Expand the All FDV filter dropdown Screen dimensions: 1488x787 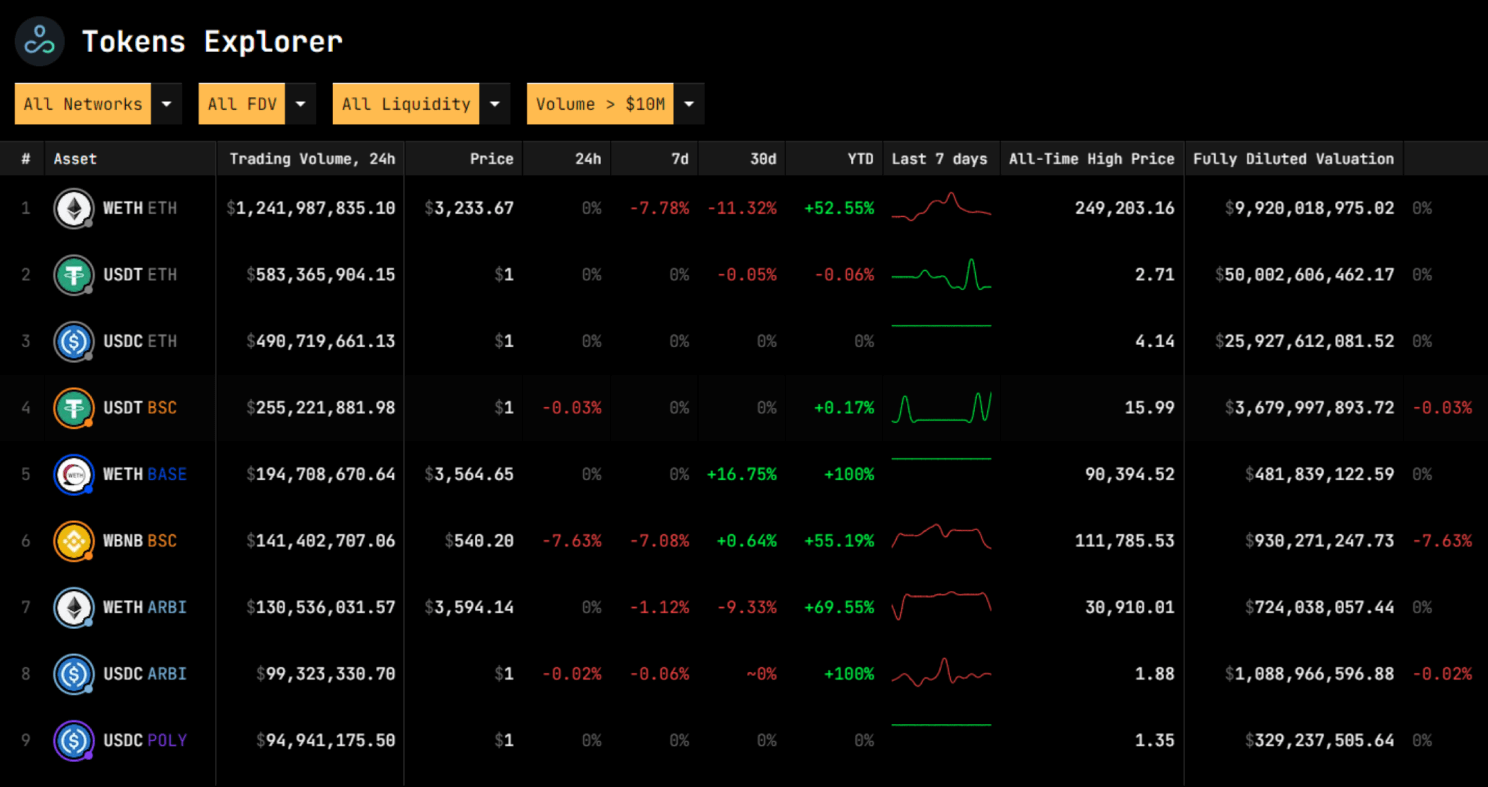click(301, 104)
